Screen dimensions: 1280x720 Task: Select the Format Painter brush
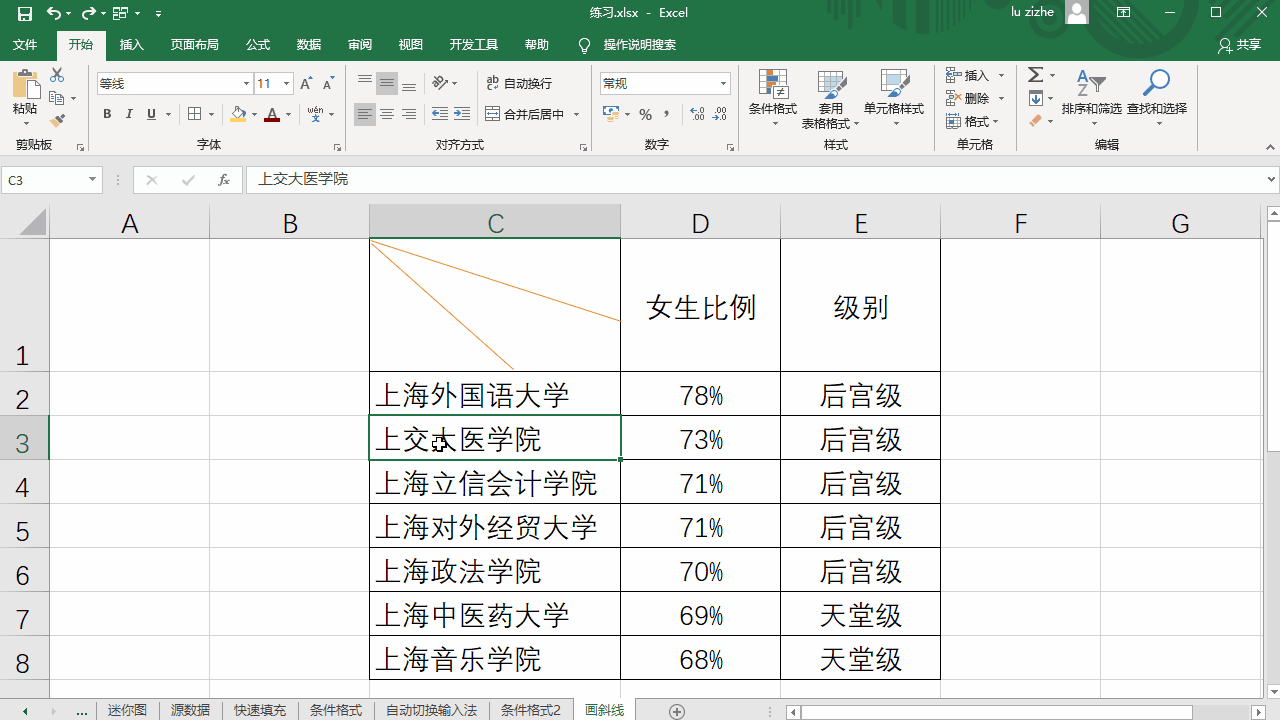(x=57, y=121)
